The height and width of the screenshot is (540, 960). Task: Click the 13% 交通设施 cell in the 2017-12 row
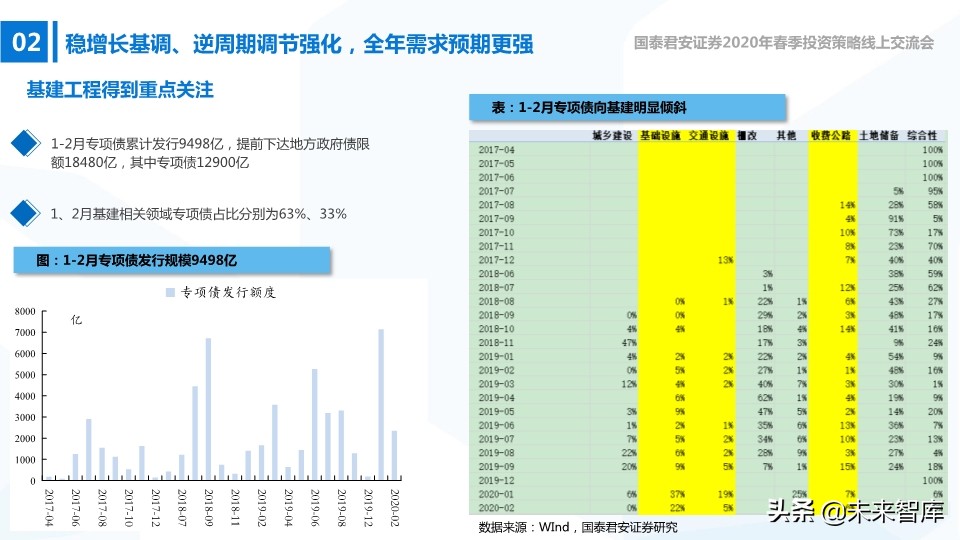pyautogui.click(x=726, y=260)
